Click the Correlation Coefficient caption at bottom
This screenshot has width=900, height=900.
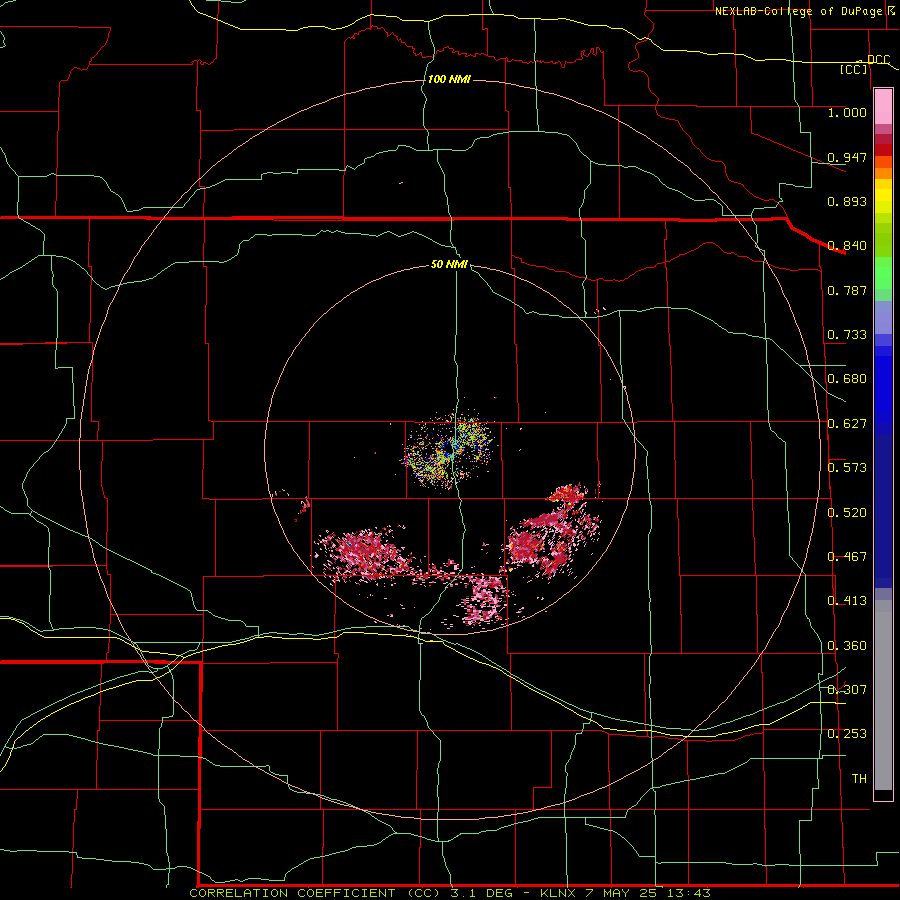(450, 893)
